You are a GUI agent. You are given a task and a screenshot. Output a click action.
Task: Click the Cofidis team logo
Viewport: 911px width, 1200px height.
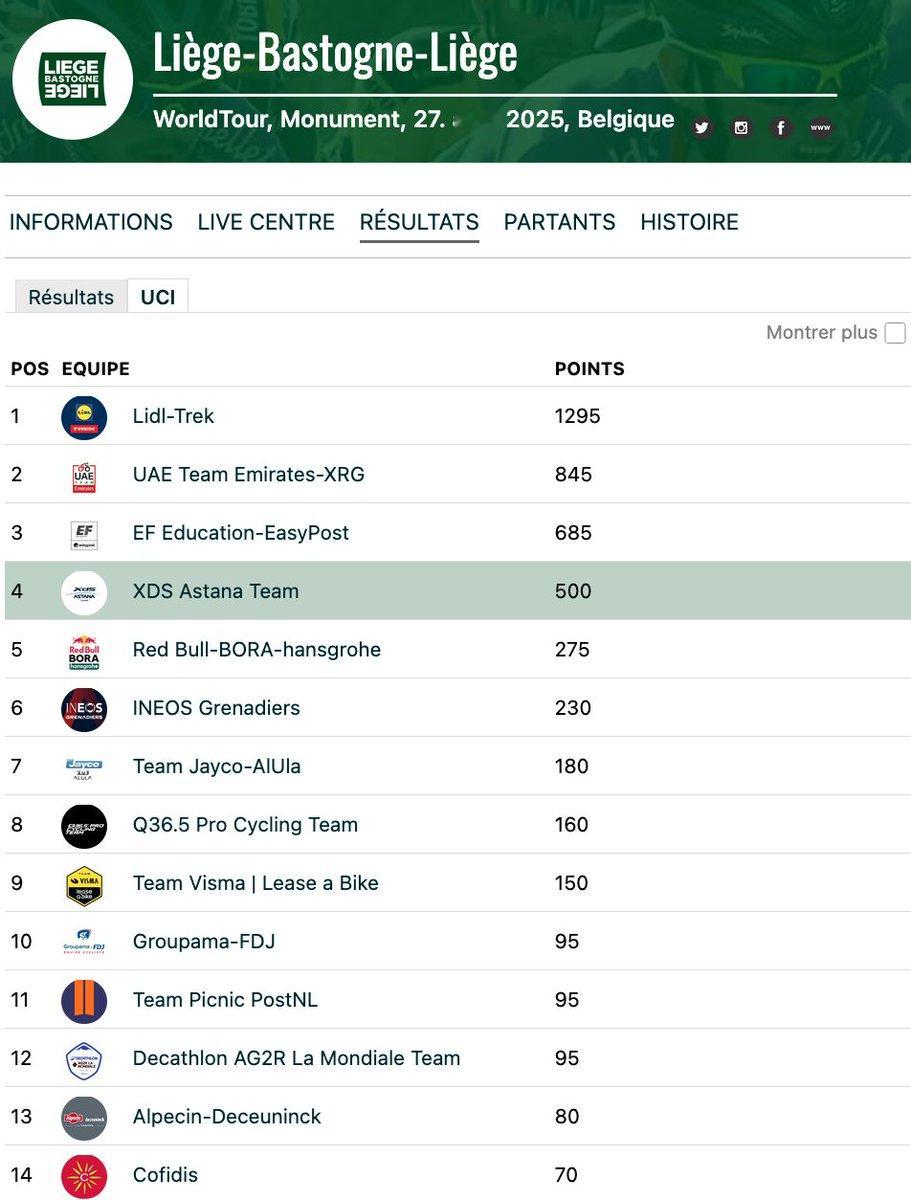tap(84, 1175)
